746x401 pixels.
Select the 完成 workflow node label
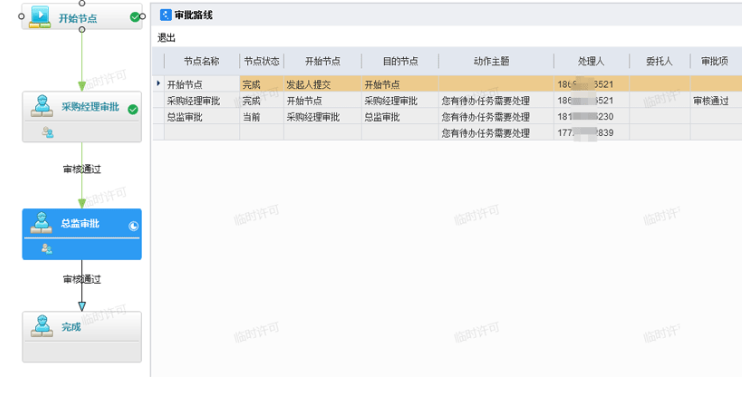[x=71, y=327]
